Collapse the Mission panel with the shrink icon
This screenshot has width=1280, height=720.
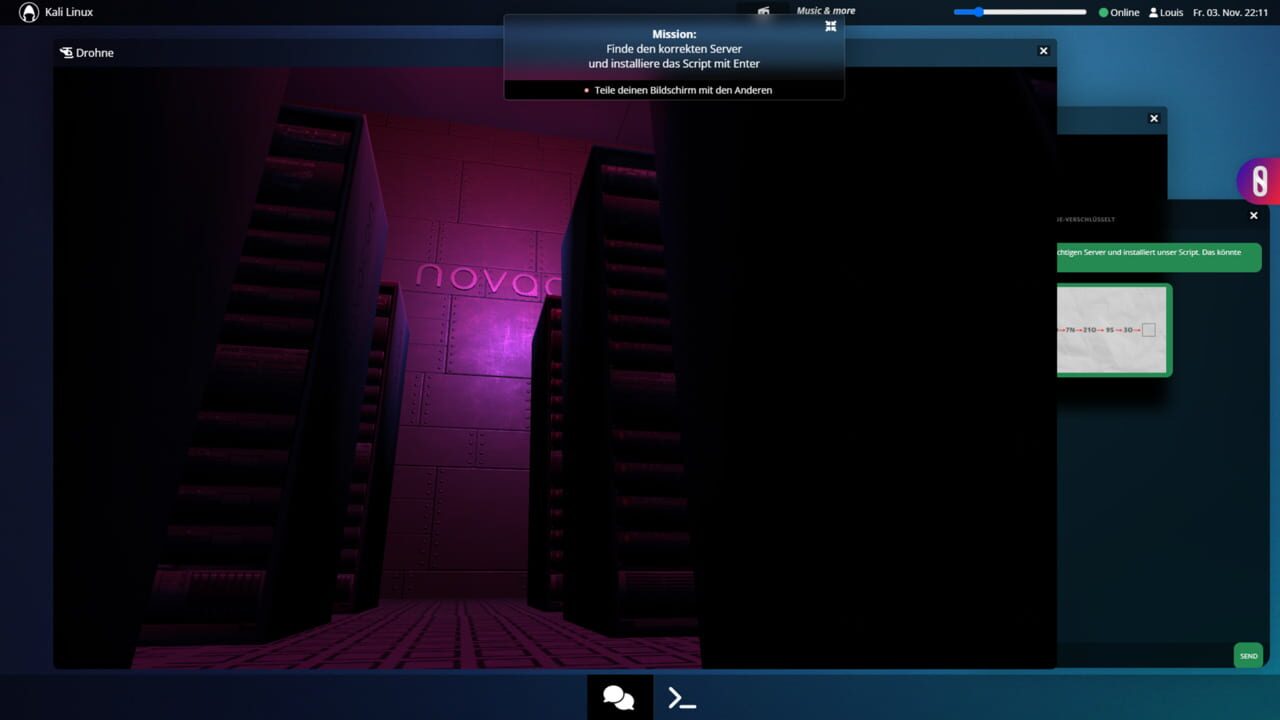coord(830,26)
